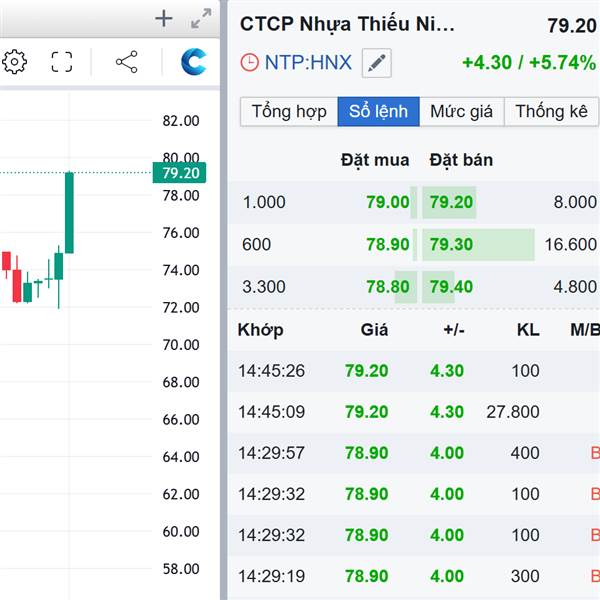This screenshot has height=600, width=600.
Task: Select the 14:45:26 matched trade row
Action: coord(414,371)
